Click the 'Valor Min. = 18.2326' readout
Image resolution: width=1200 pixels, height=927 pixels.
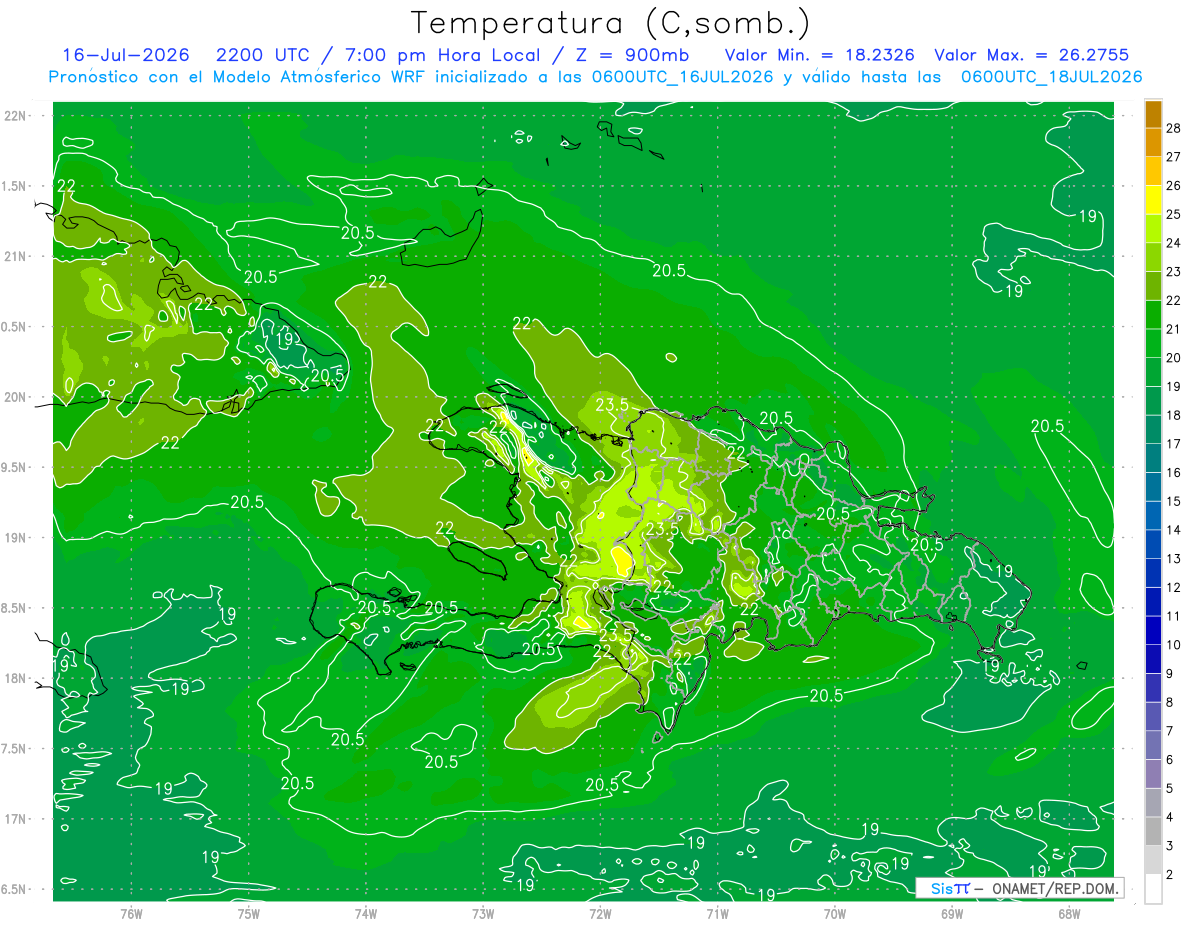pyautogui.click(x=819, y=55)
